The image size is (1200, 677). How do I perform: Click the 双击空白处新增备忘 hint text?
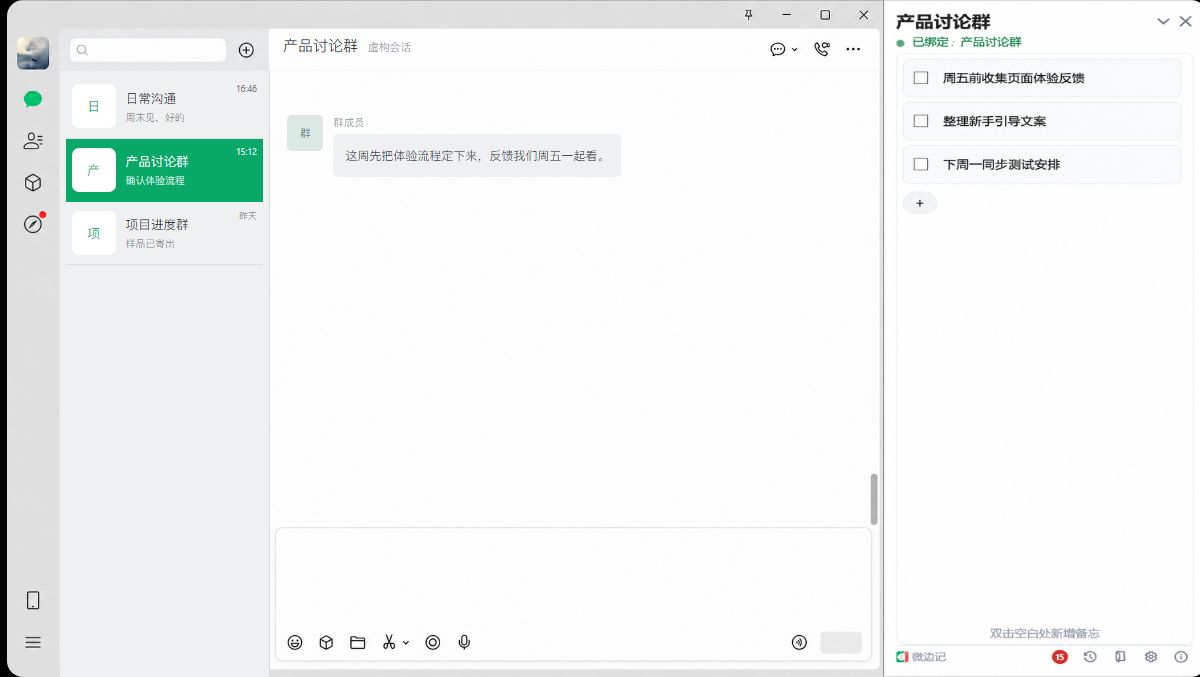1045,633
